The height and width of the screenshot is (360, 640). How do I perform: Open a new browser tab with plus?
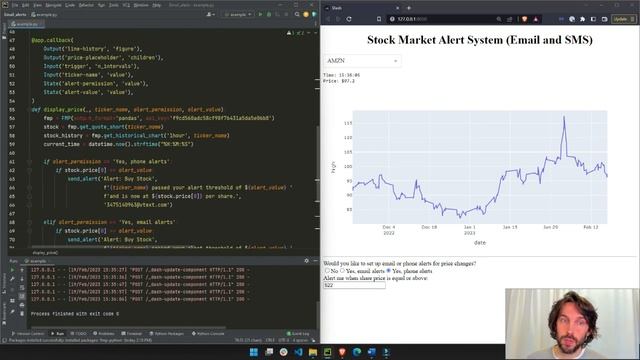pos(409,8)
